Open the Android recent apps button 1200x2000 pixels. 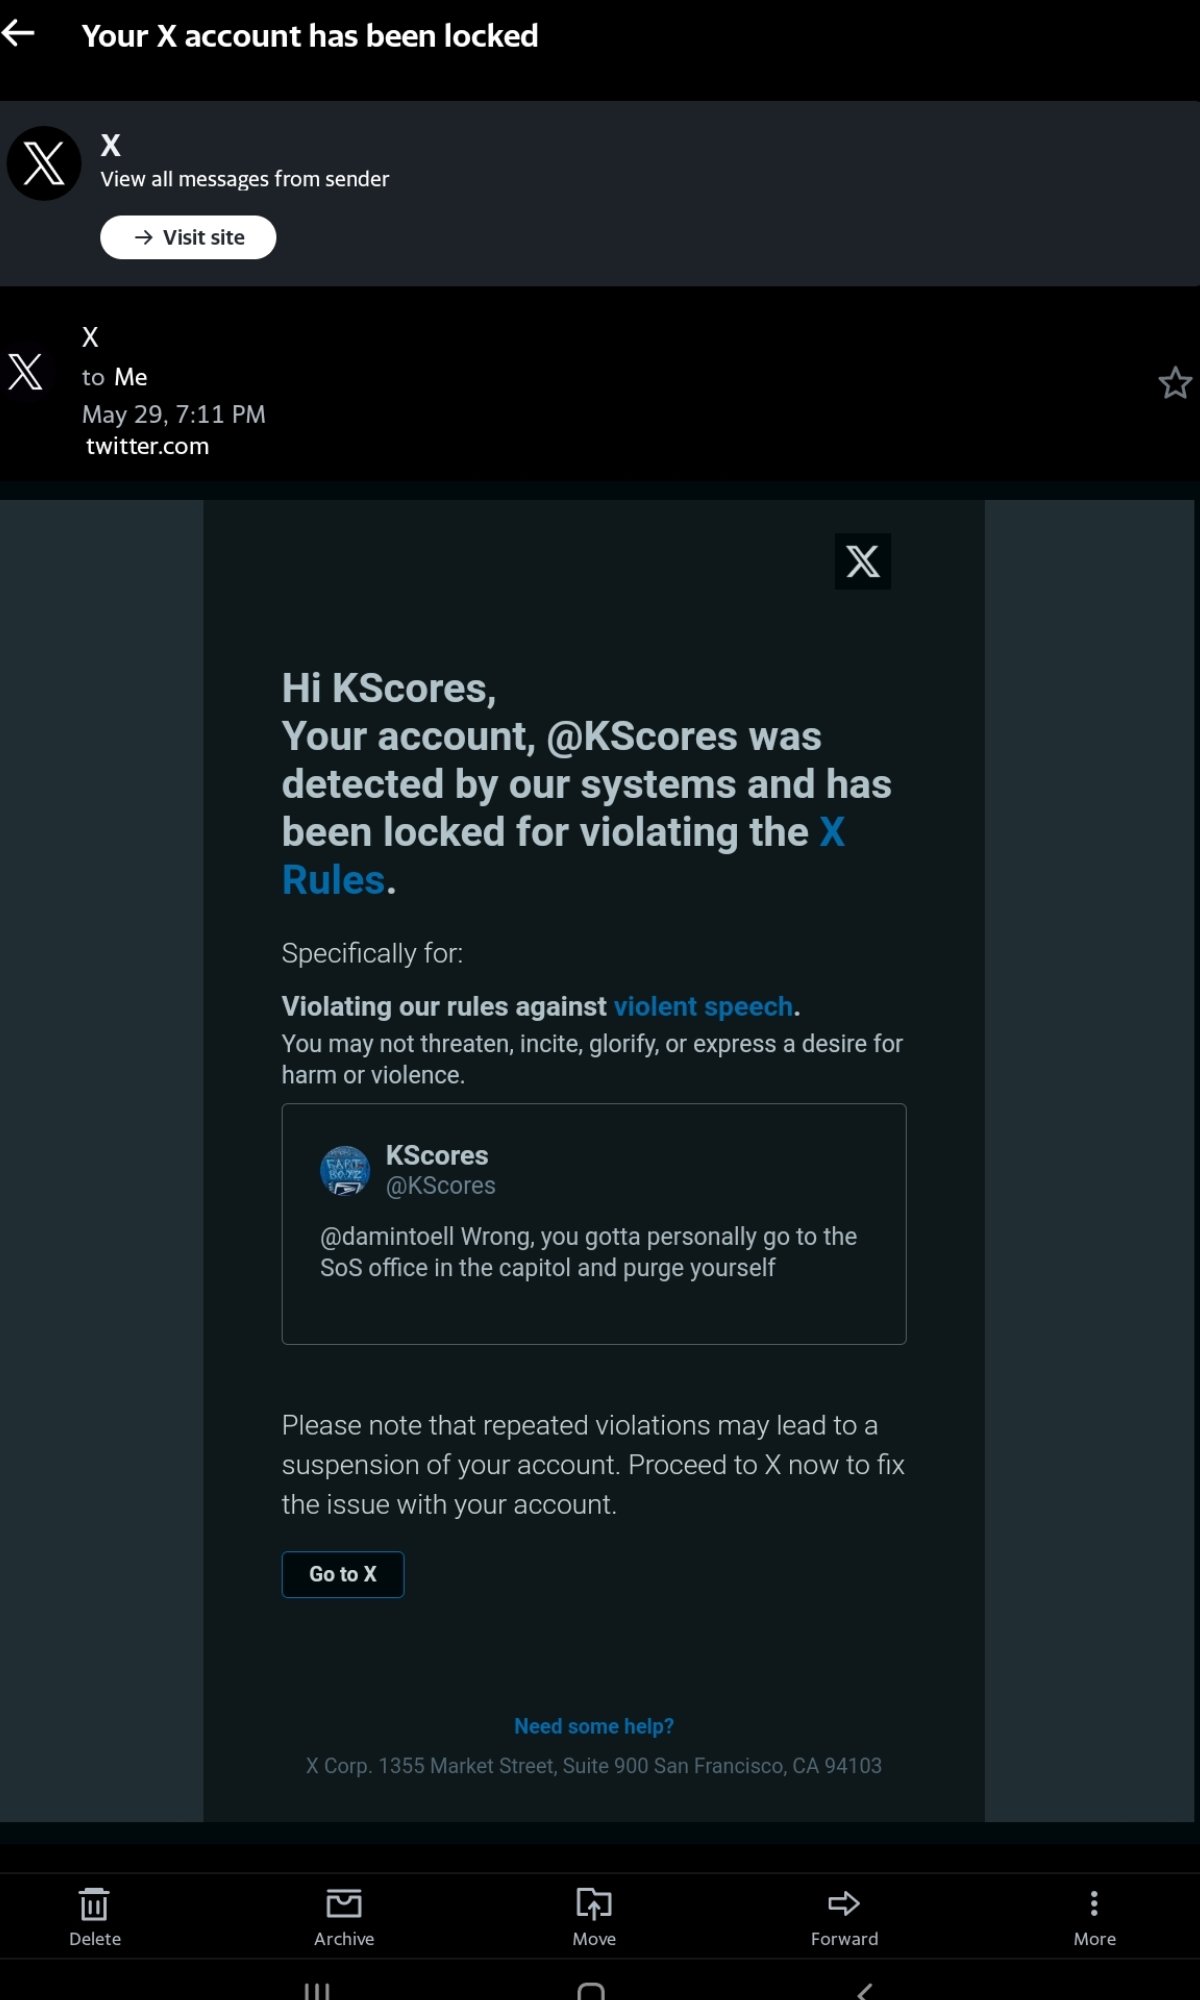pyautogui.click(x=317, y=1990)
